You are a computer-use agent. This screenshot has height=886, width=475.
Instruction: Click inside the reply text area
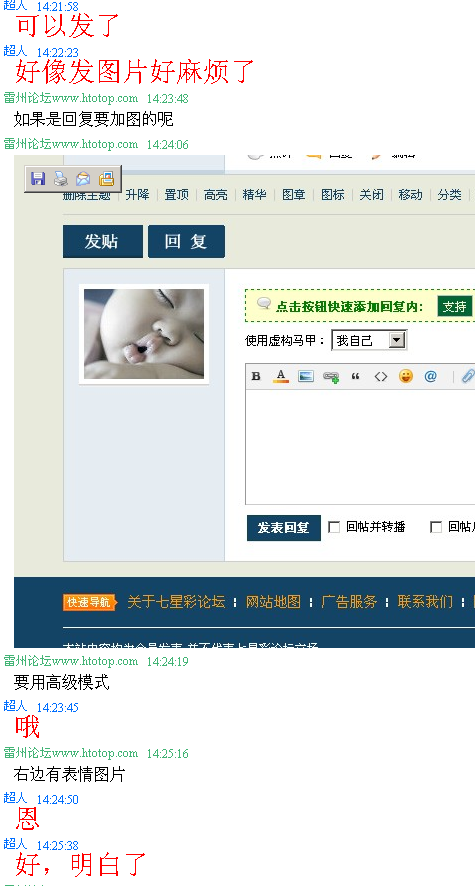click(360, 446)
